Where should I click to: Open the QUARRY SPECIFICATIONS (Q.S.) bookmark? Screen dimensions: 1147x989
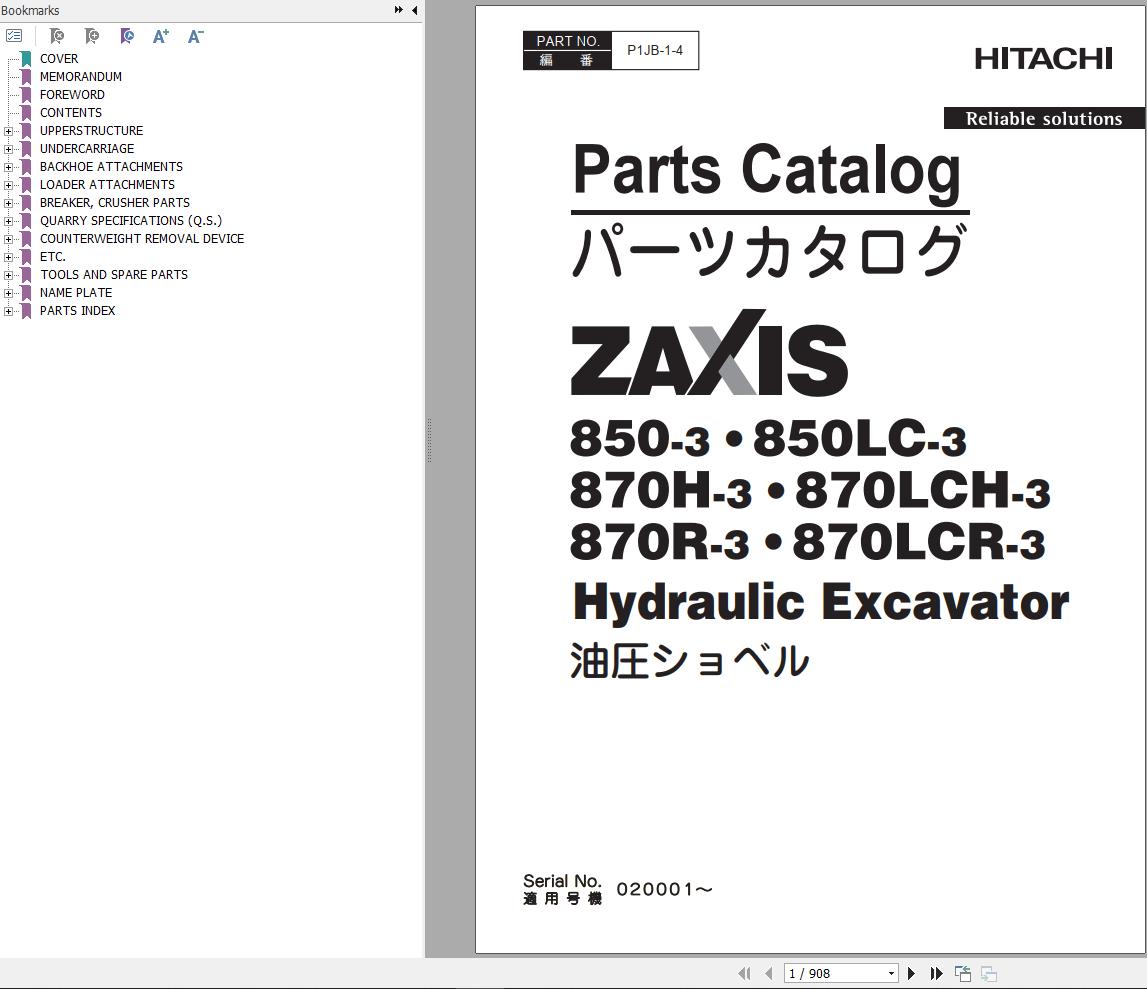[131, 220]
